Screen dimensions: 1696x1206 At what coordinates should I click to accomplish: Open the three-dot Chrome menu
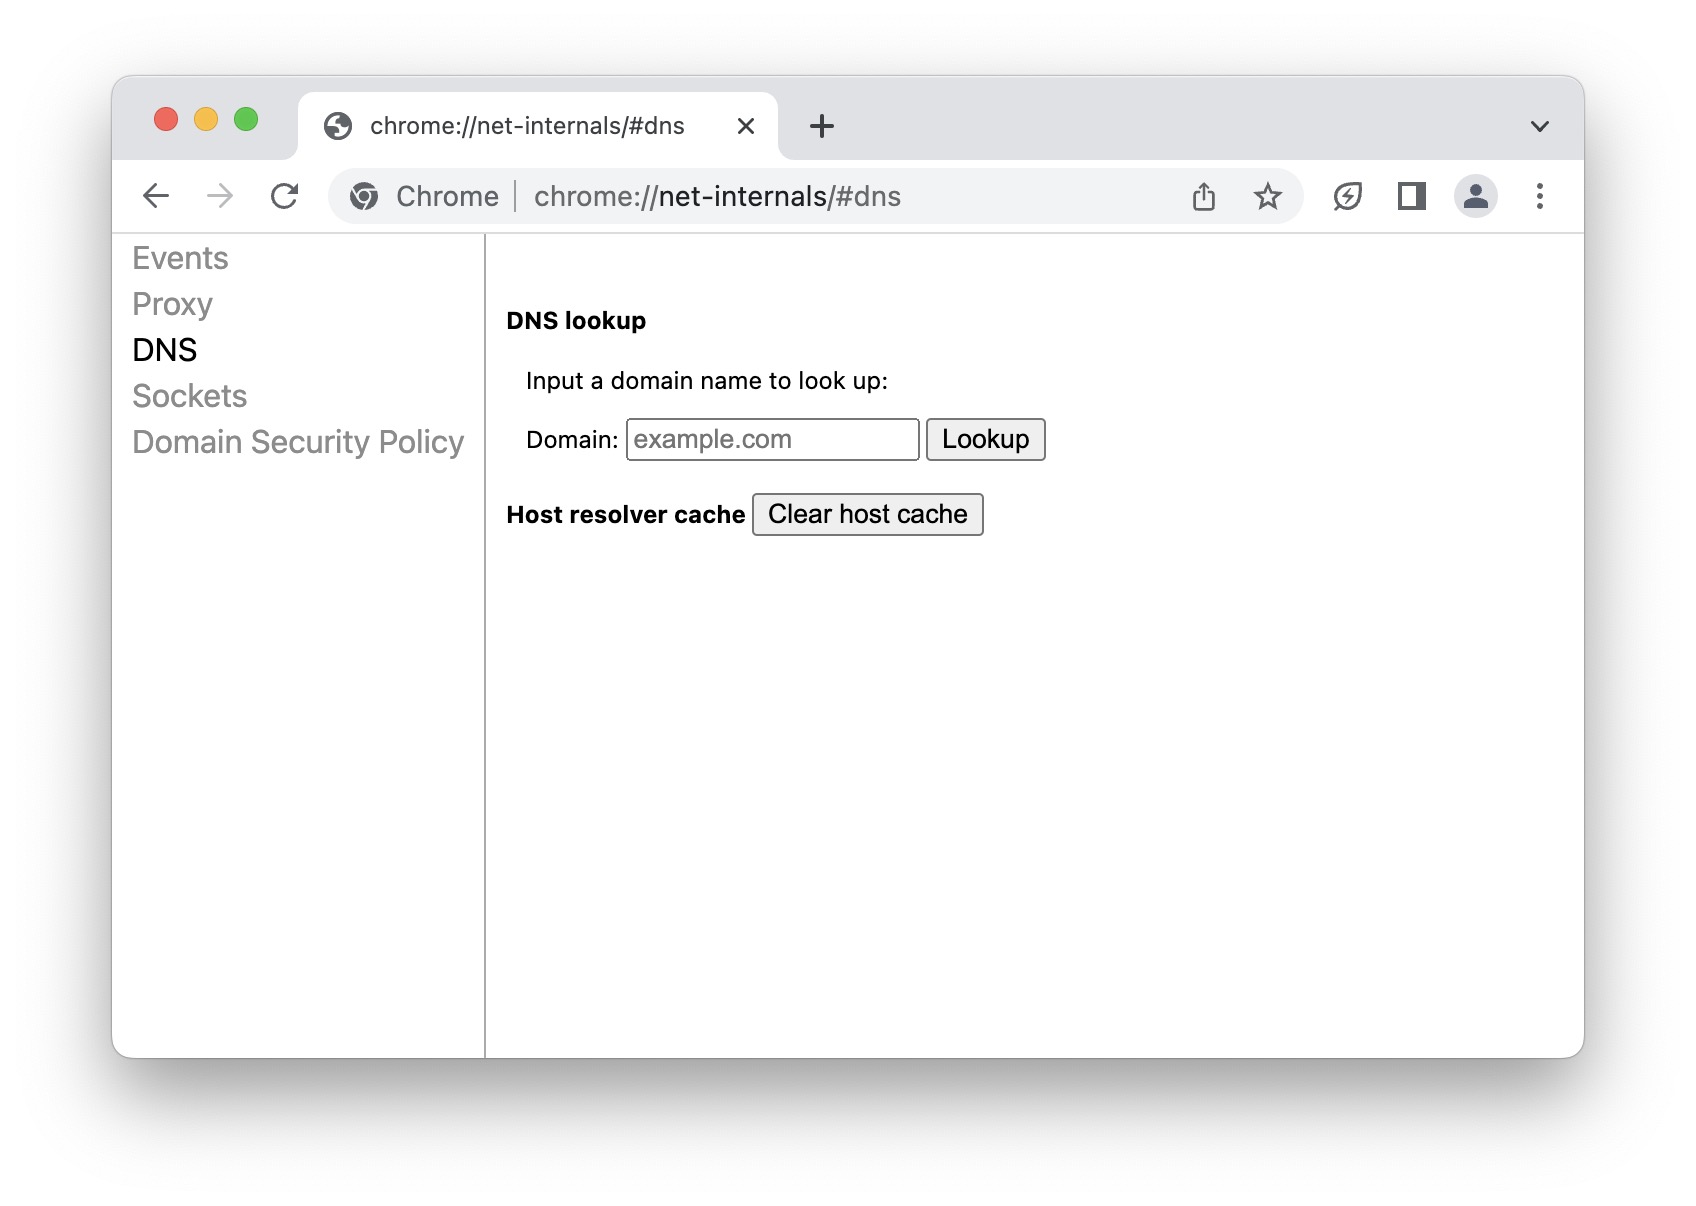[x=1539, y=196]
